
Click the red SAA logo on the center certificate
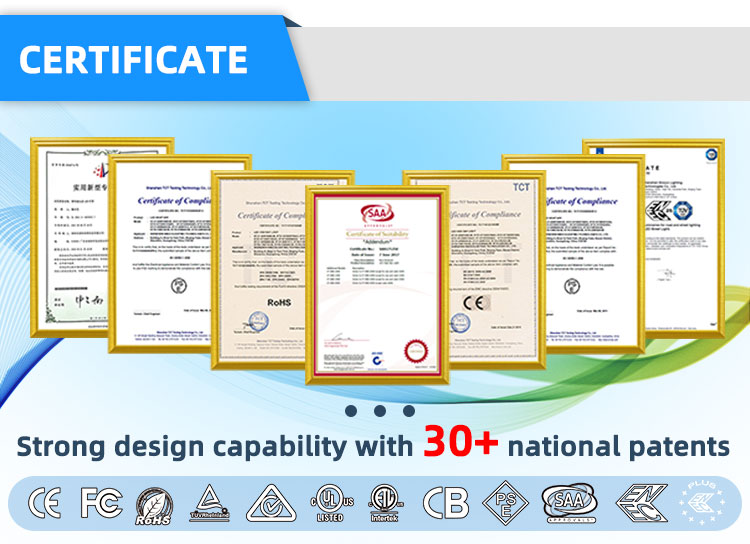pyautogui.click(x=377, y=213)
